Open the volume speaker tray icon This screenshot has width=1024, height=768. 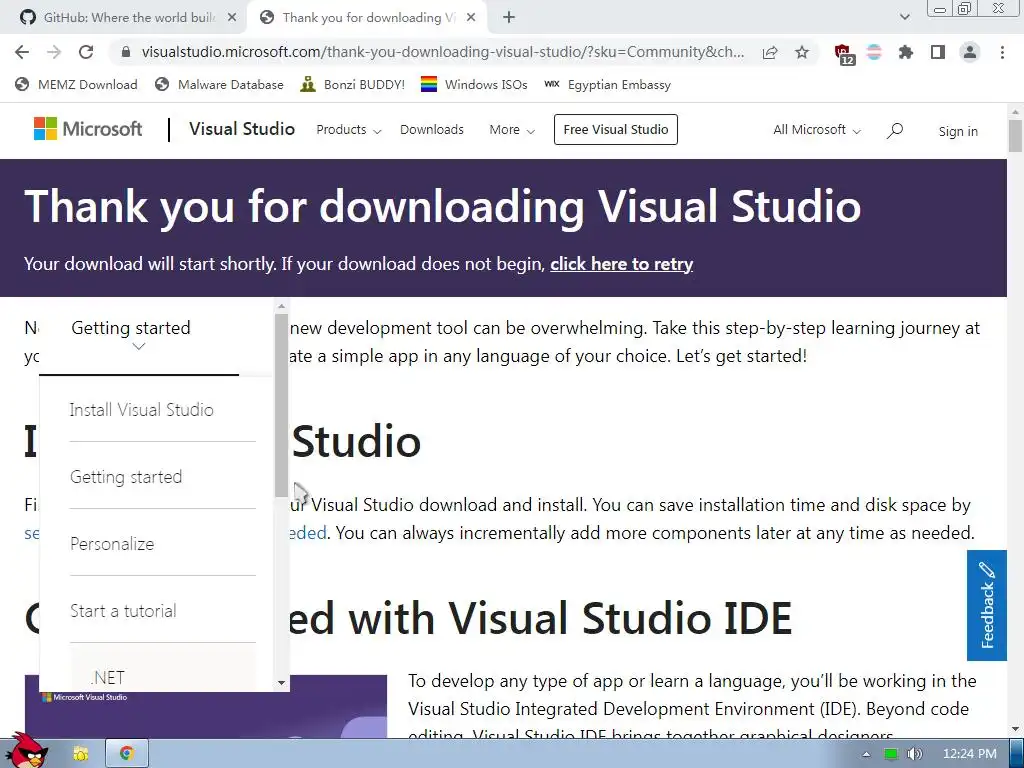(914, 754)
